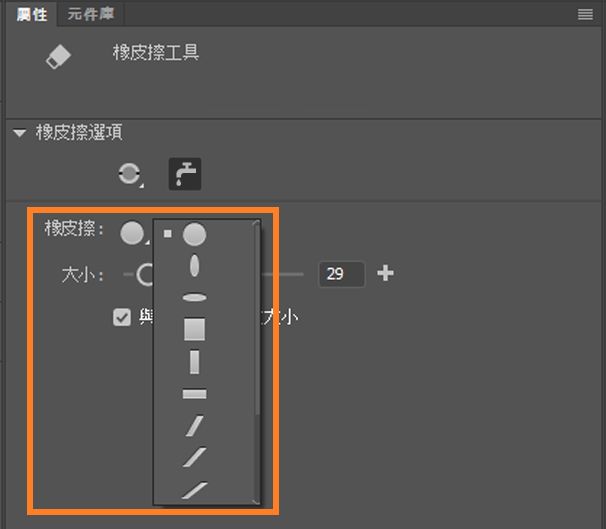Screen dimensions: 606x529
Task: Select the horizontal rectangle eraser shape
Action: point(194,394)
